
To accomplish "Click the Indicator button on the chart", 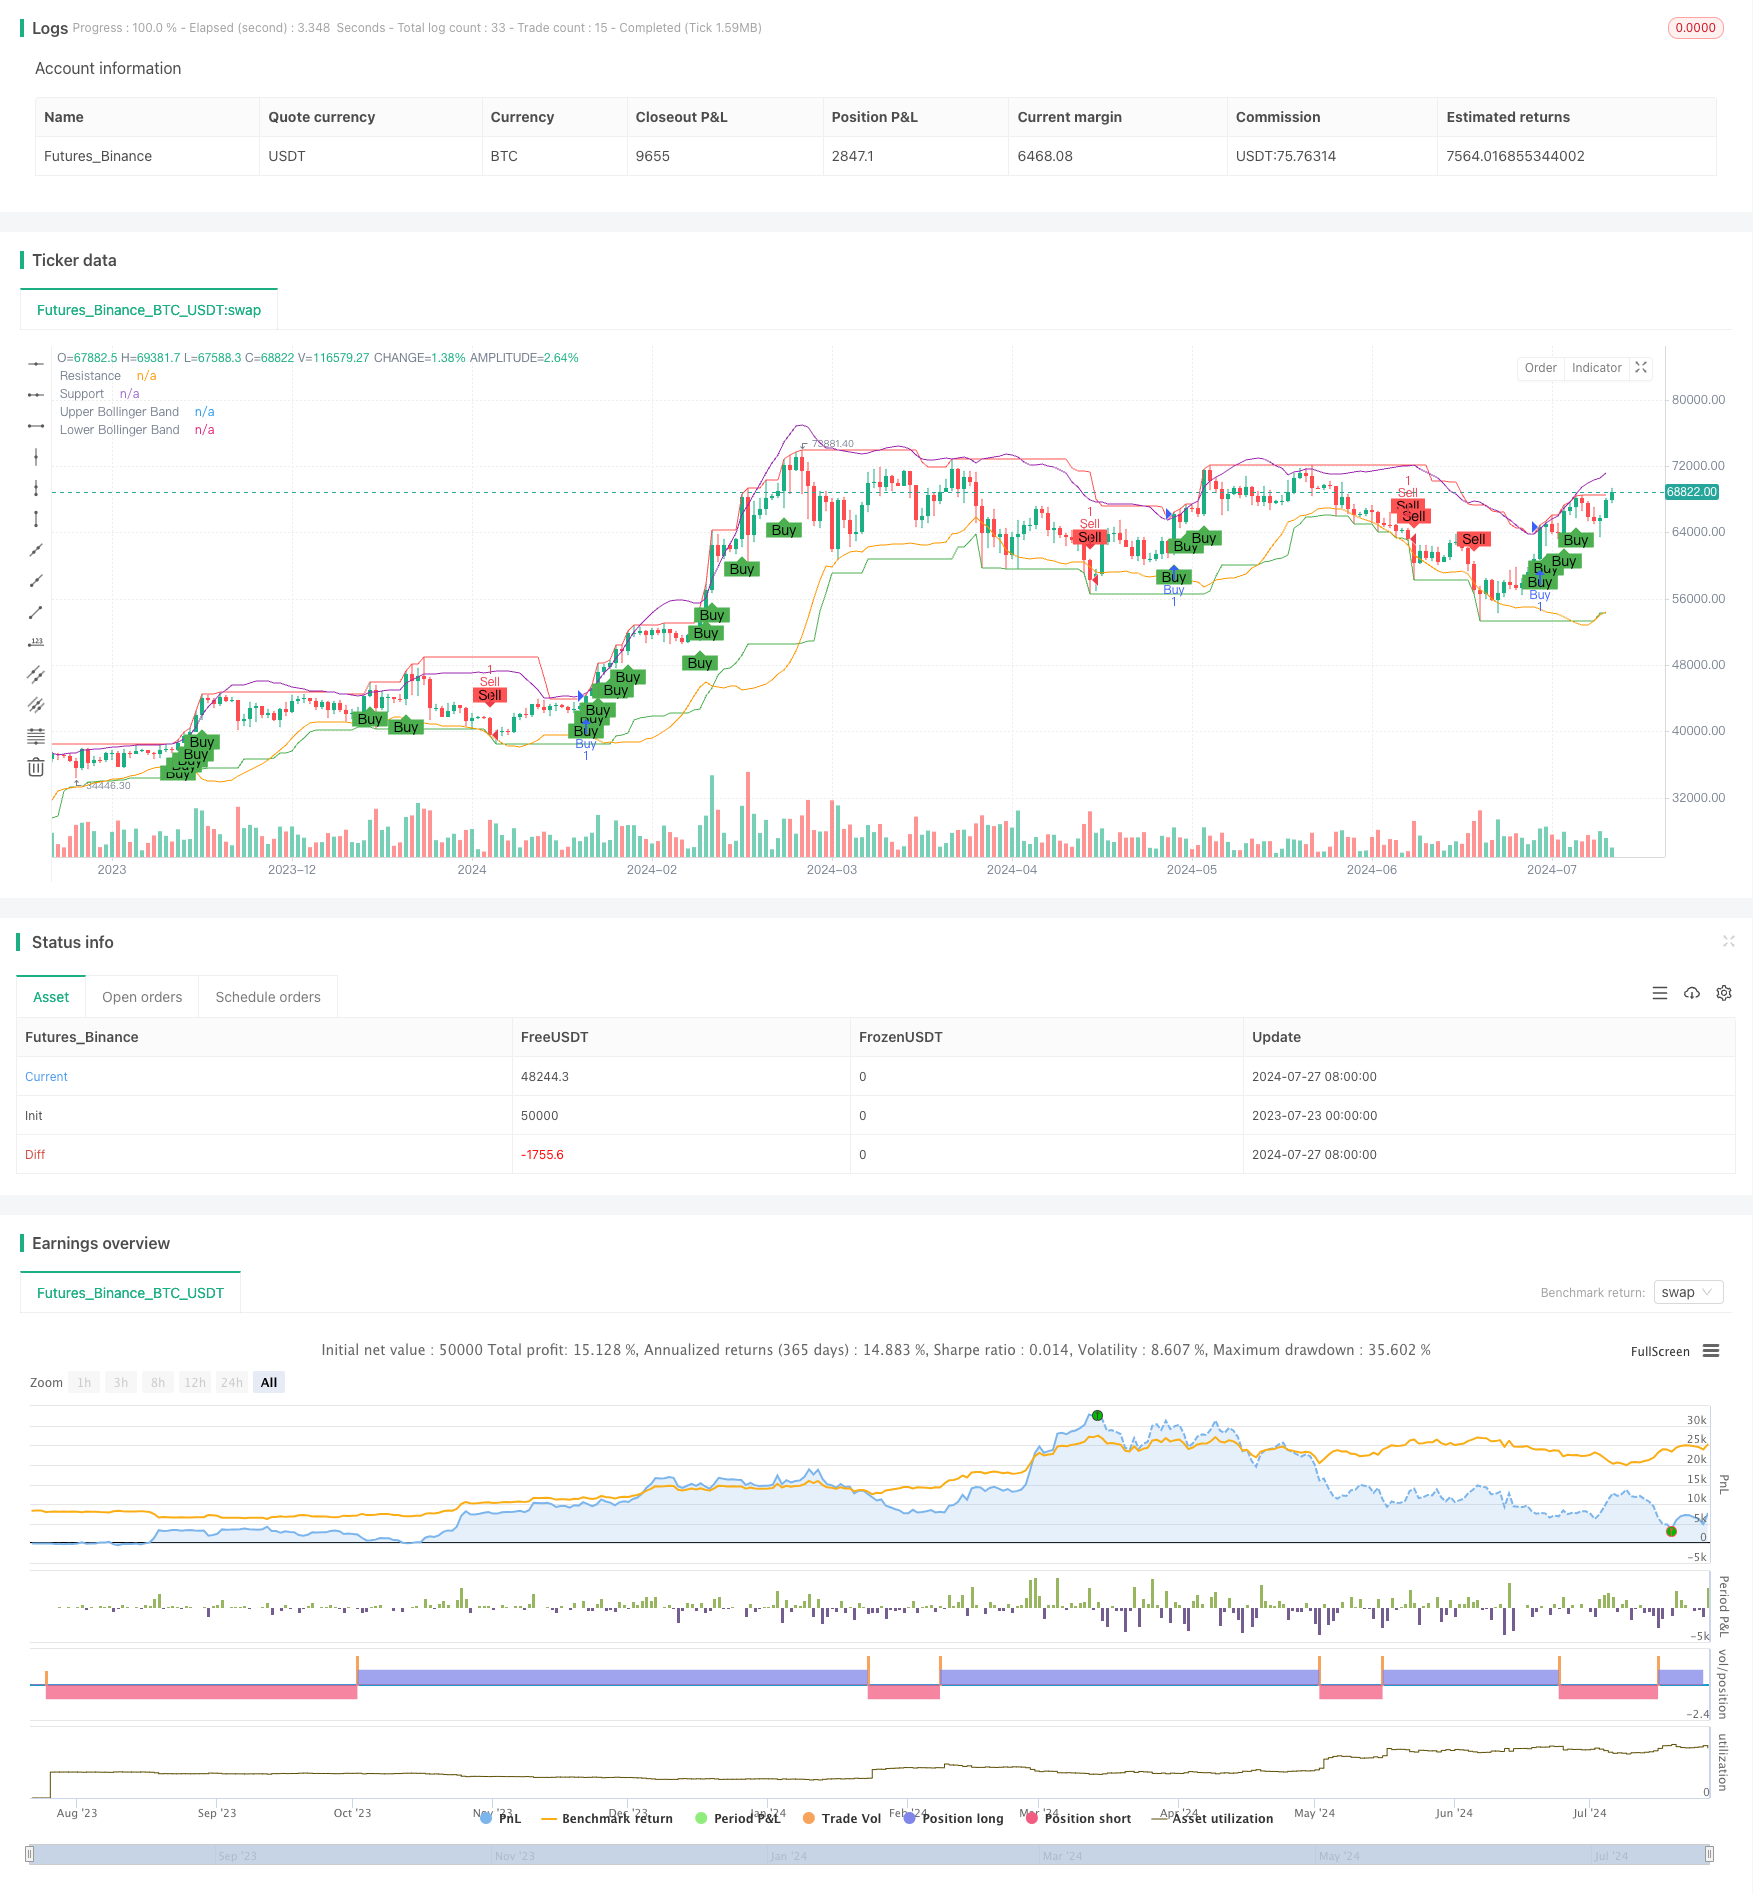I will [x=1596, y=368].
